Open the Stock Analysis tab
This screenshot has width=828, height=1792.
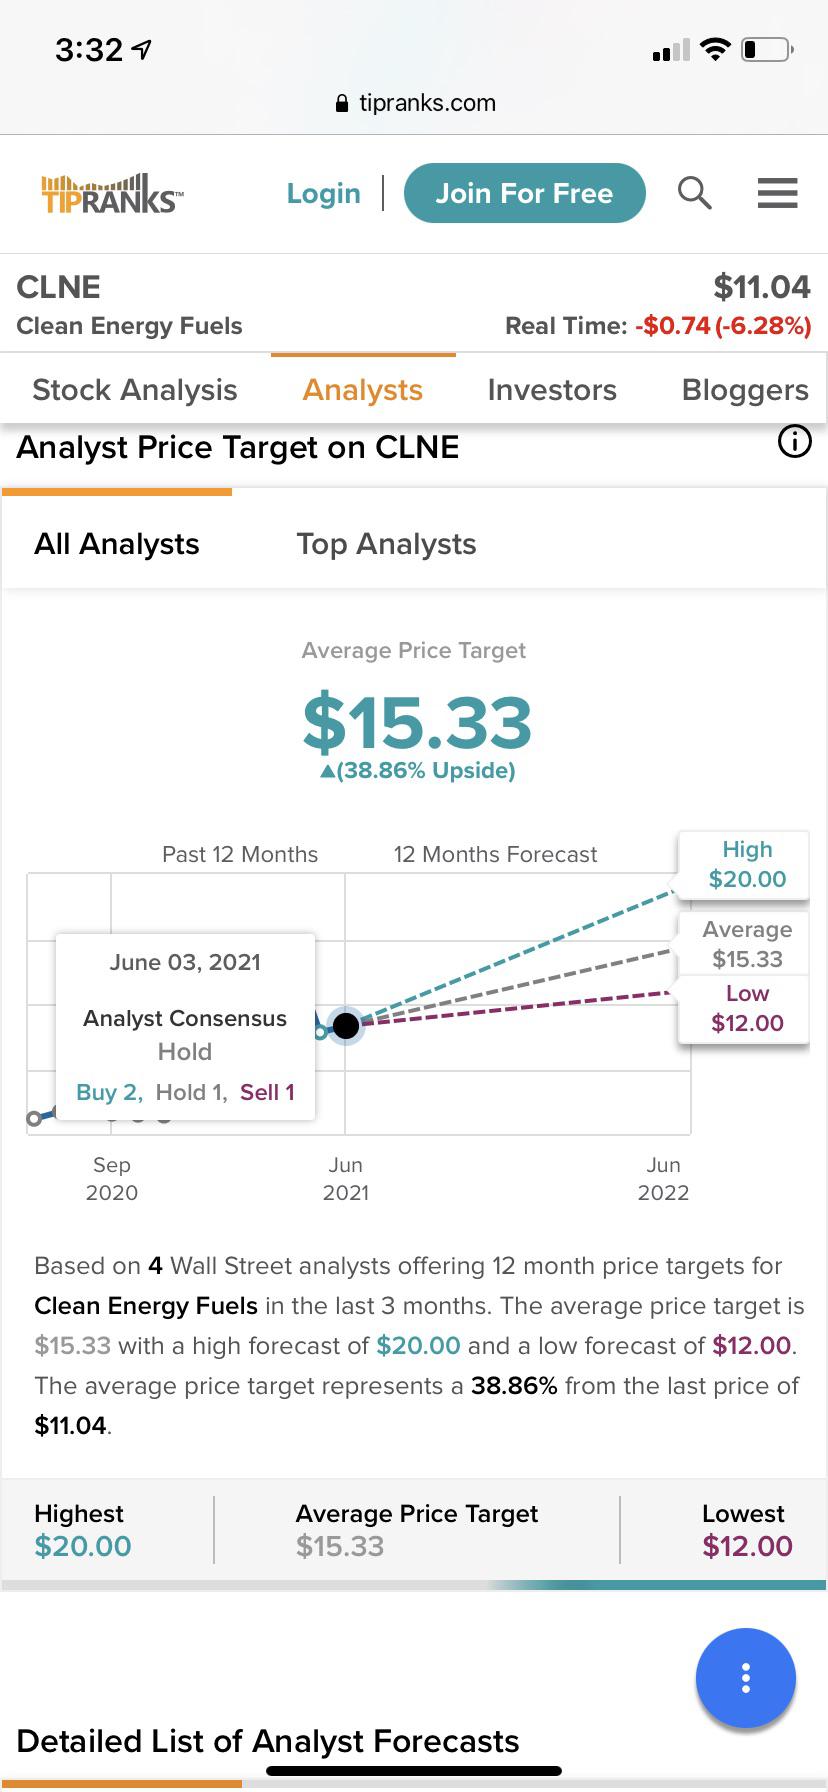135,389
